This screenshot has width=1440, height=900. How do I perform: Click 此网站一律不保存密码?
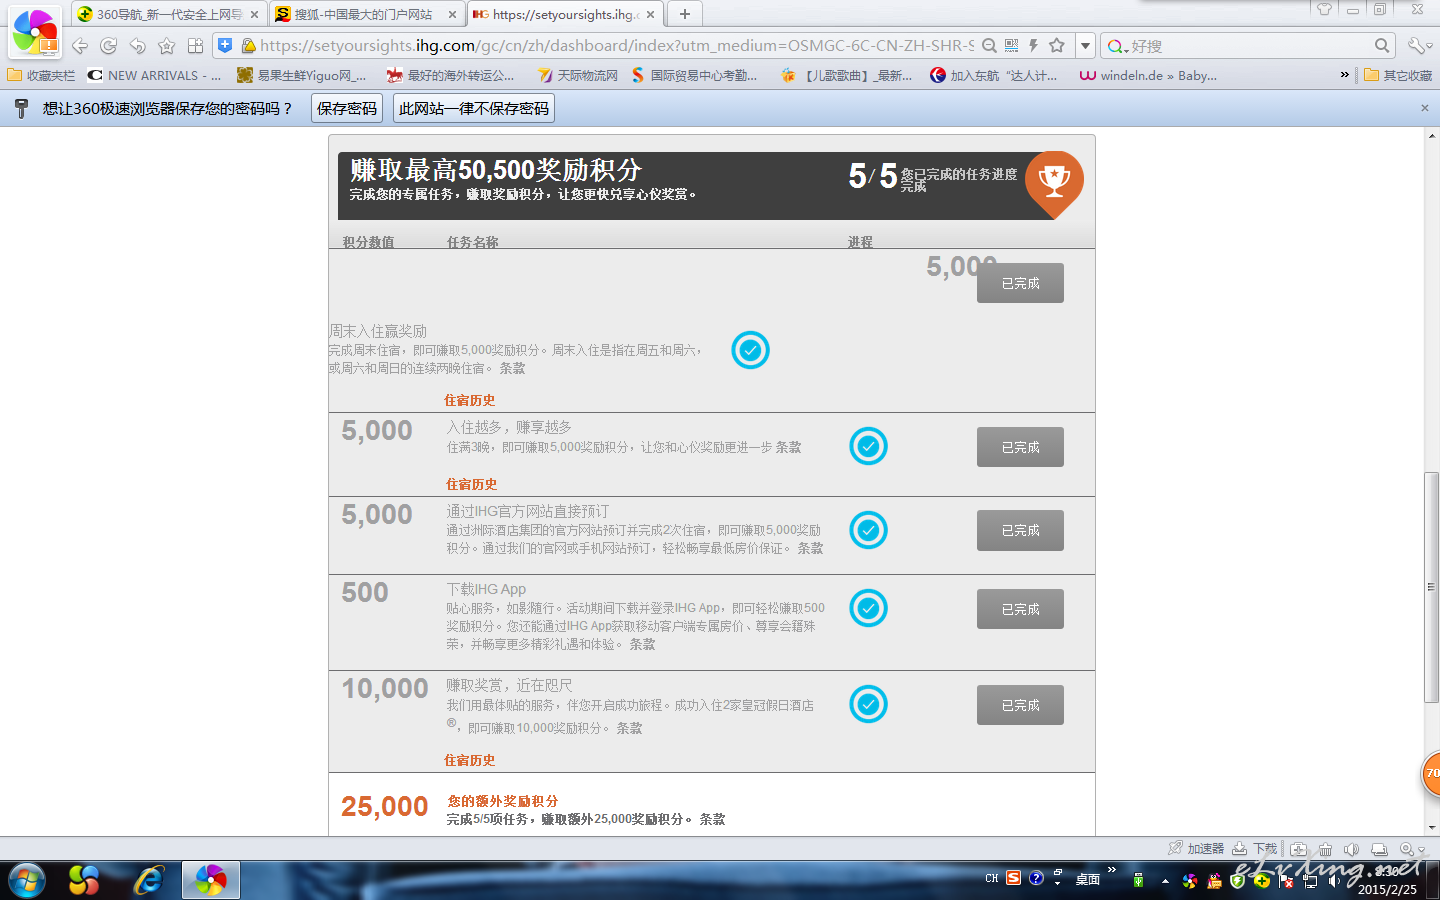(474, 108)
